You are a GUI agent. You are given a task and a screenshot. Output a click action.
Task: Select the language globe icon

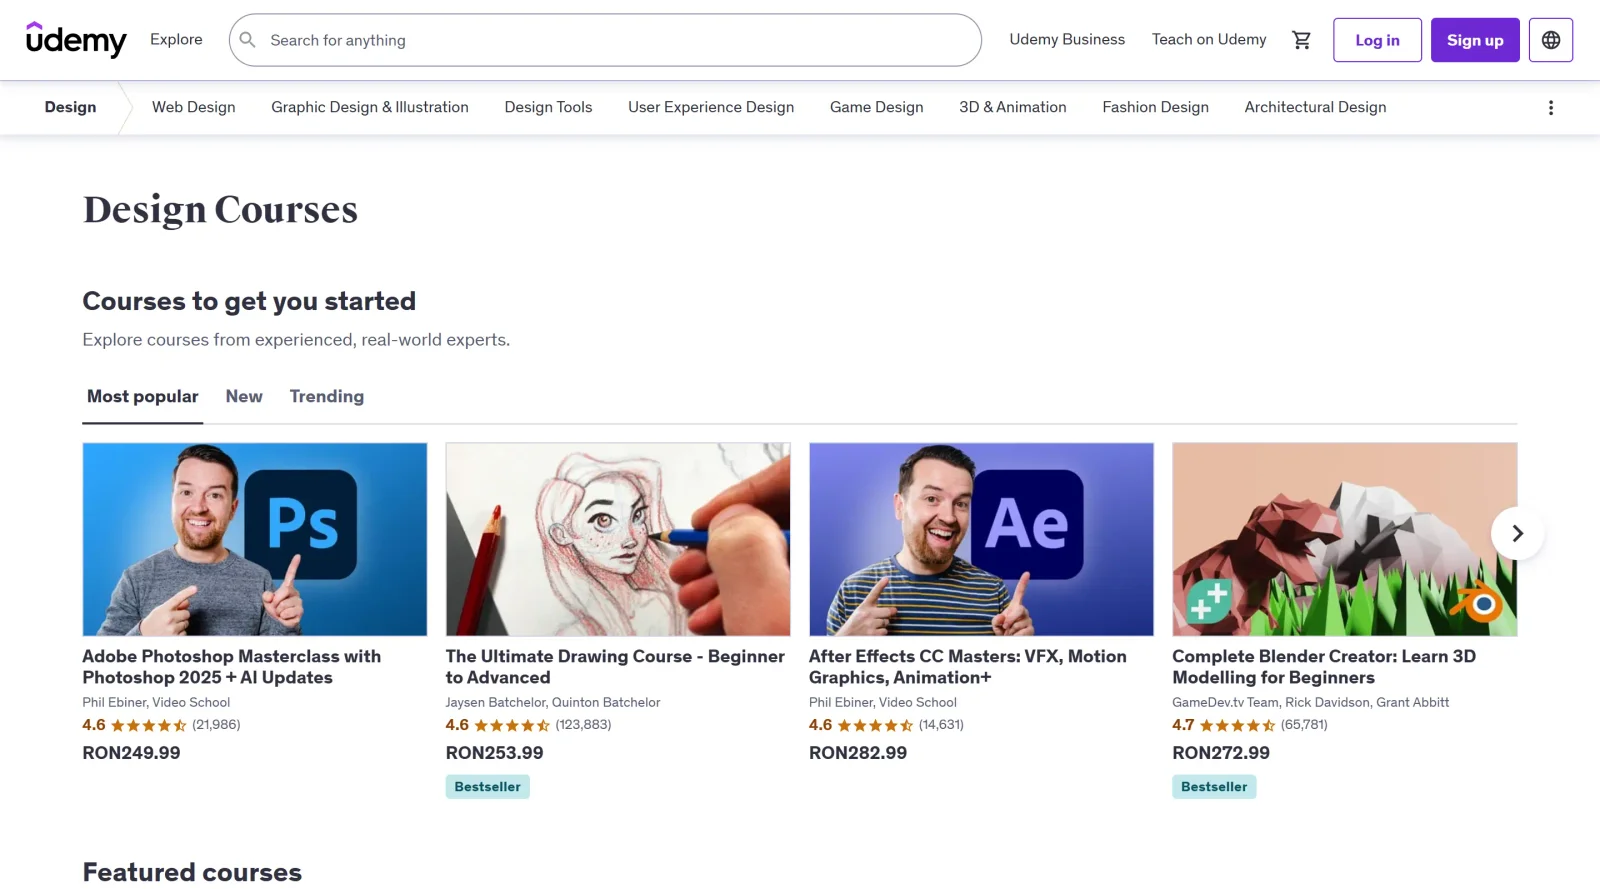coord(1550,39)
